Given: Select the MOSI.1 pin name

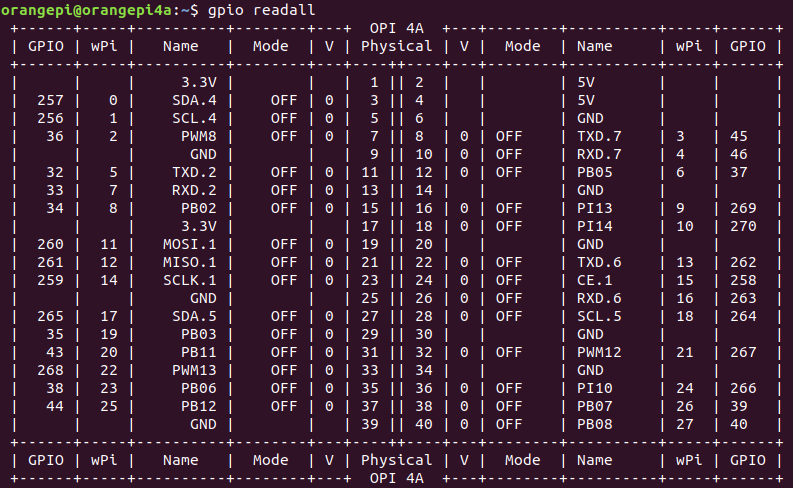Looking at the screenshot, I should (x=190, y=245).
